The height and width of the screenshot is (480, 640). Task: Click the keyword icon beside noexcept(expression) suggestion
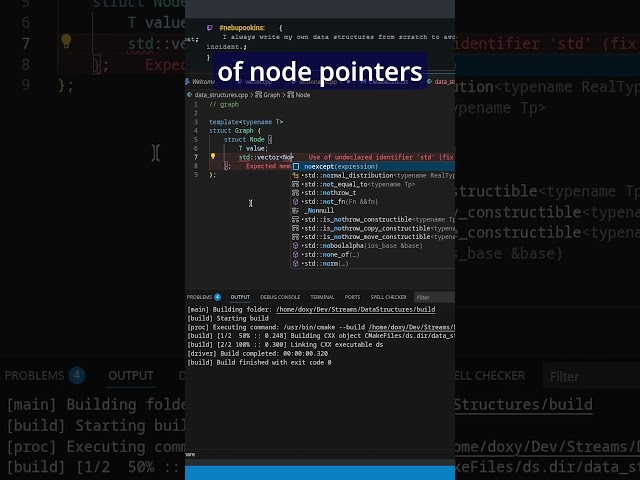click(296, 167)
